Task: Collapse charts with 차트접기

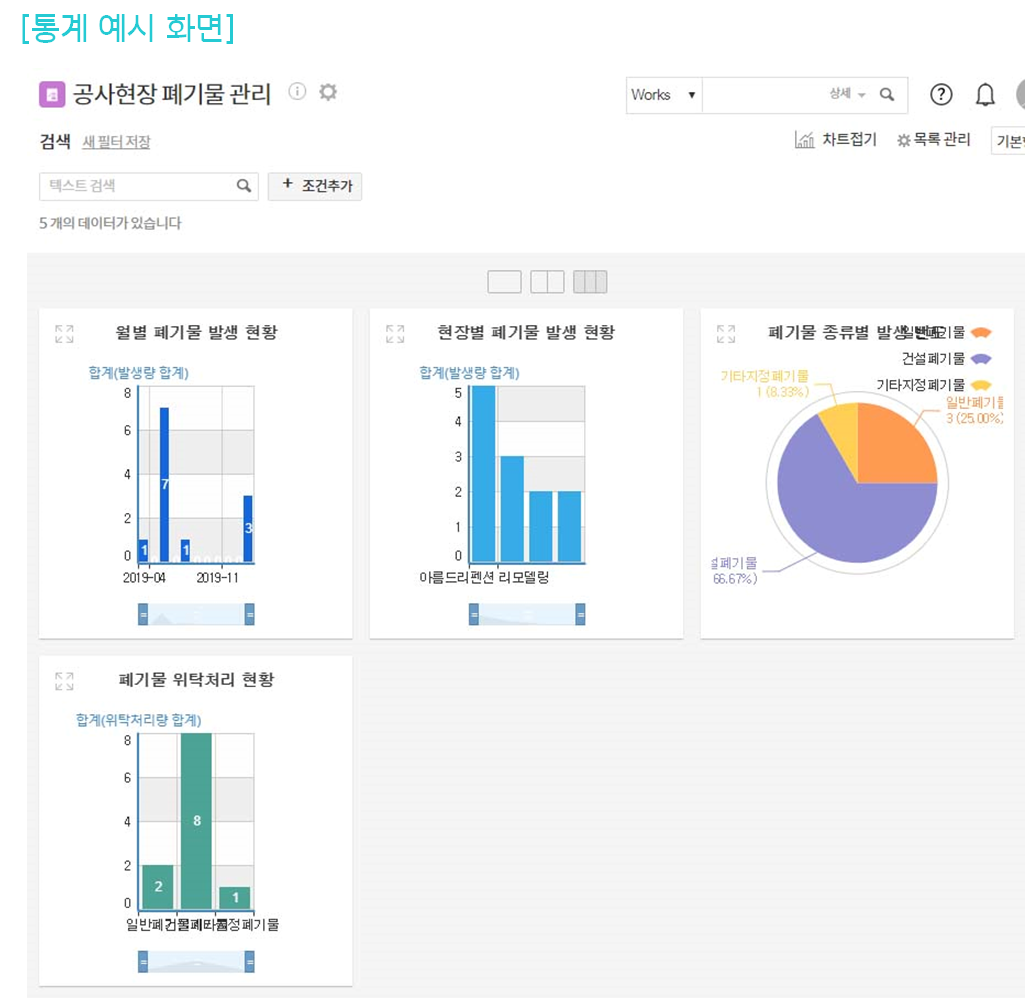Action: pyautogui.click(x=836, y=140)
